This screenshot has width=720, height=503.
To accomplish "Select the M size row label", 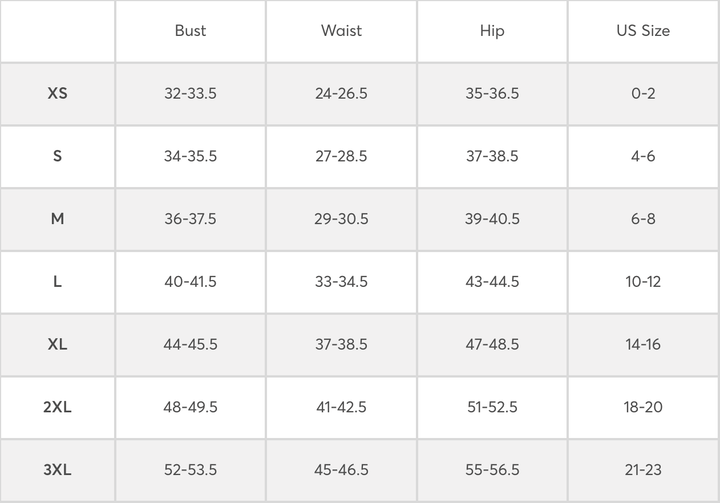I will click(x=57, y=219).
